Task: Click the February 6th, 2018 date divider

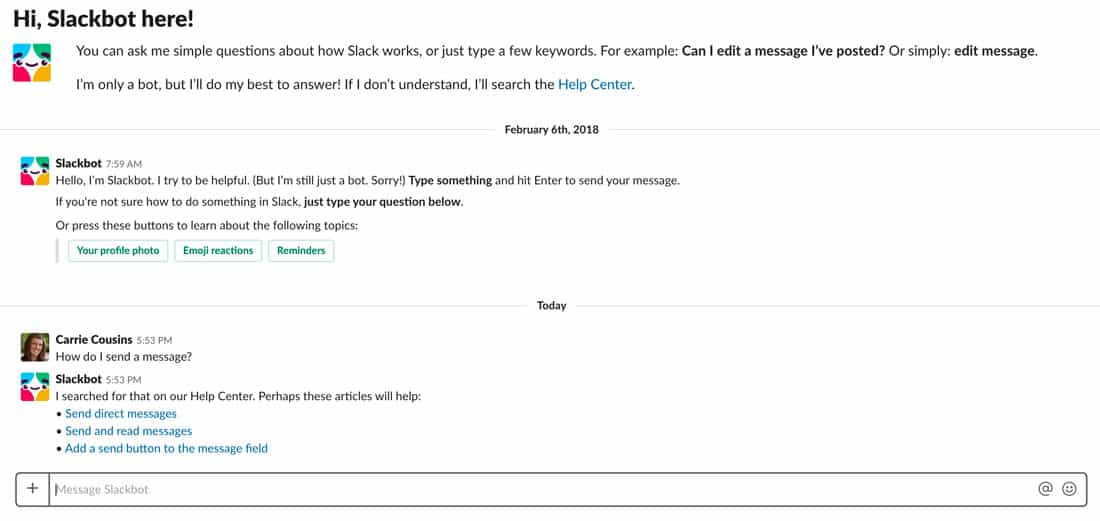Action: click(x=551, y=130)
